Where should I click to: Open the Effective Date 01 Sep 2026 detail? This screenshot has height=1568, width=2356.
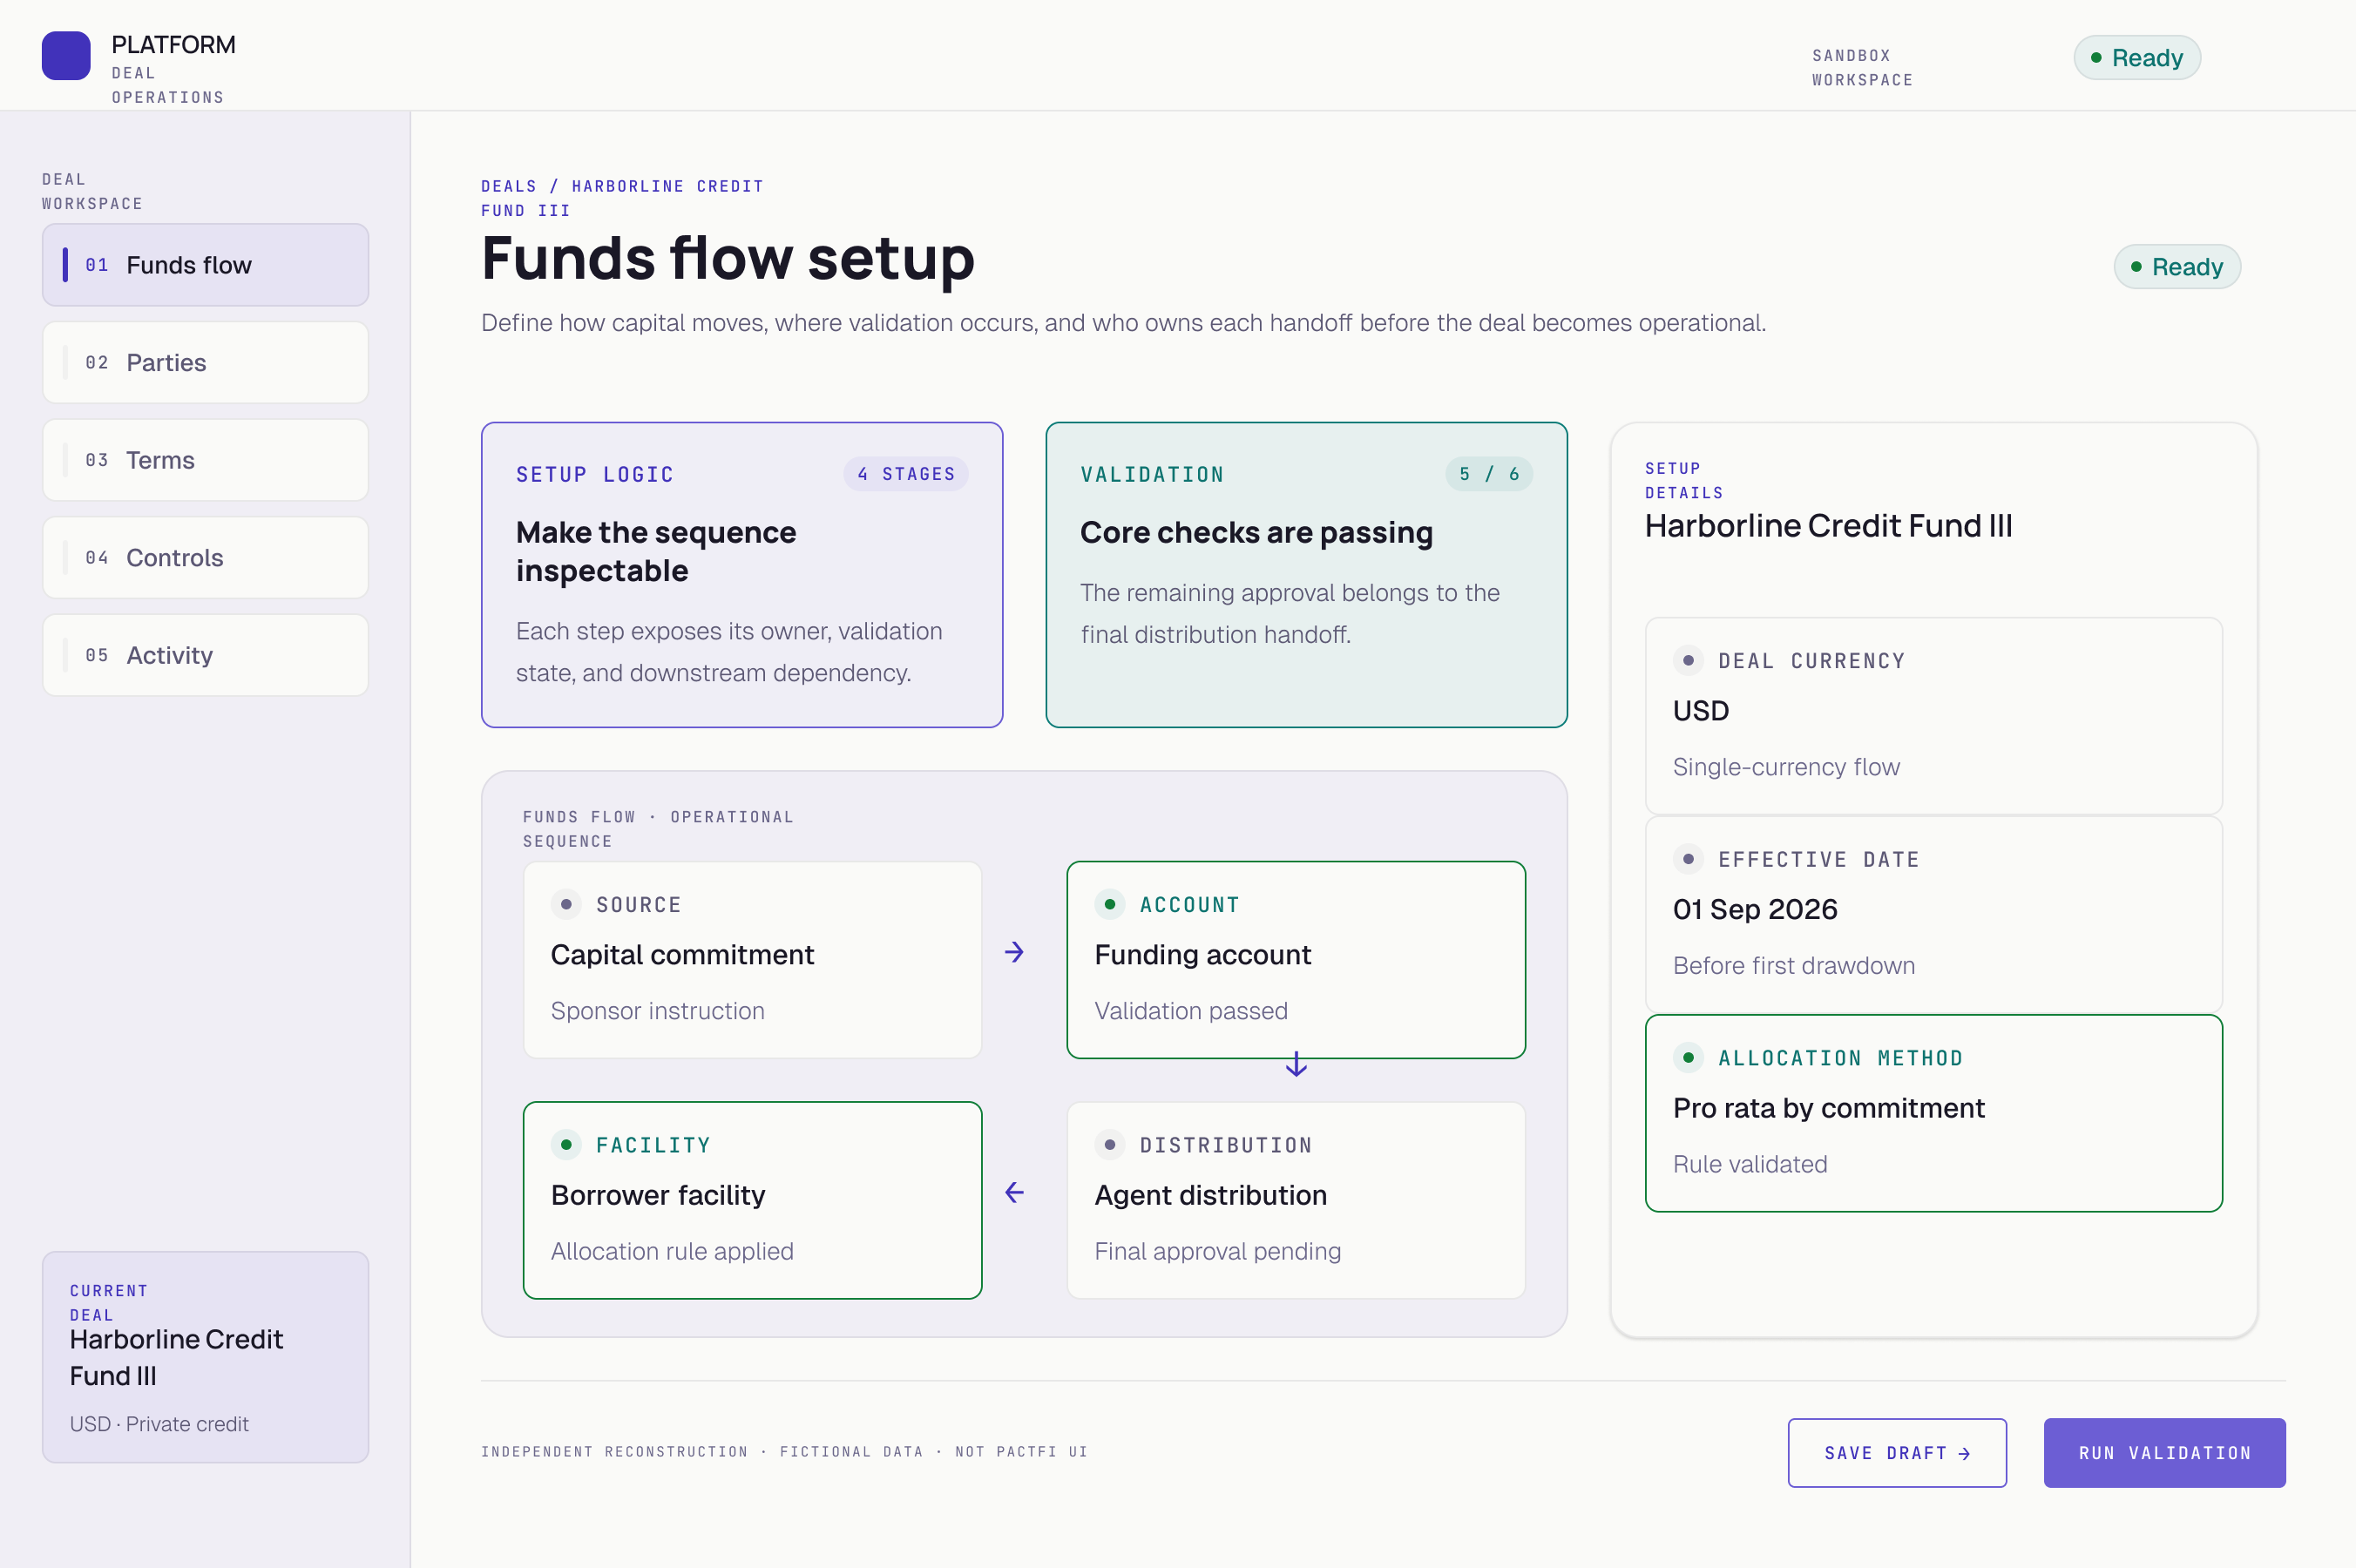pyautogui.click(x=1934, y=914)
